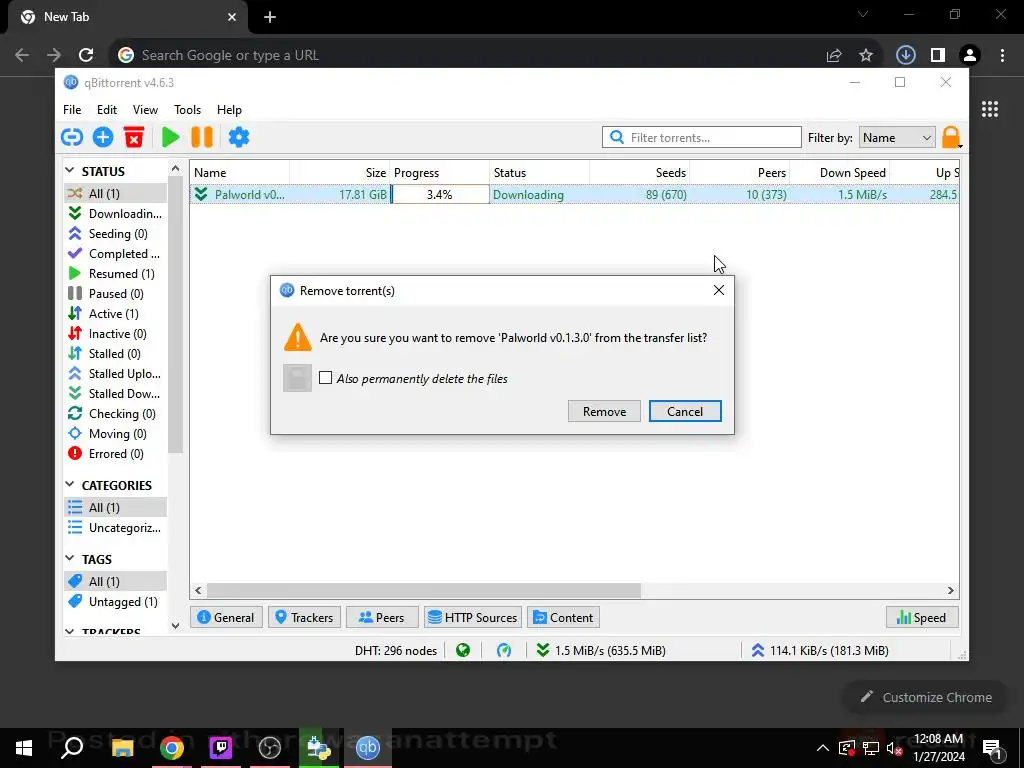Image resolution: width=1024 pixels, height=768 pixels.
Task: Open the Help menu
Action: [x=229, y=110]
